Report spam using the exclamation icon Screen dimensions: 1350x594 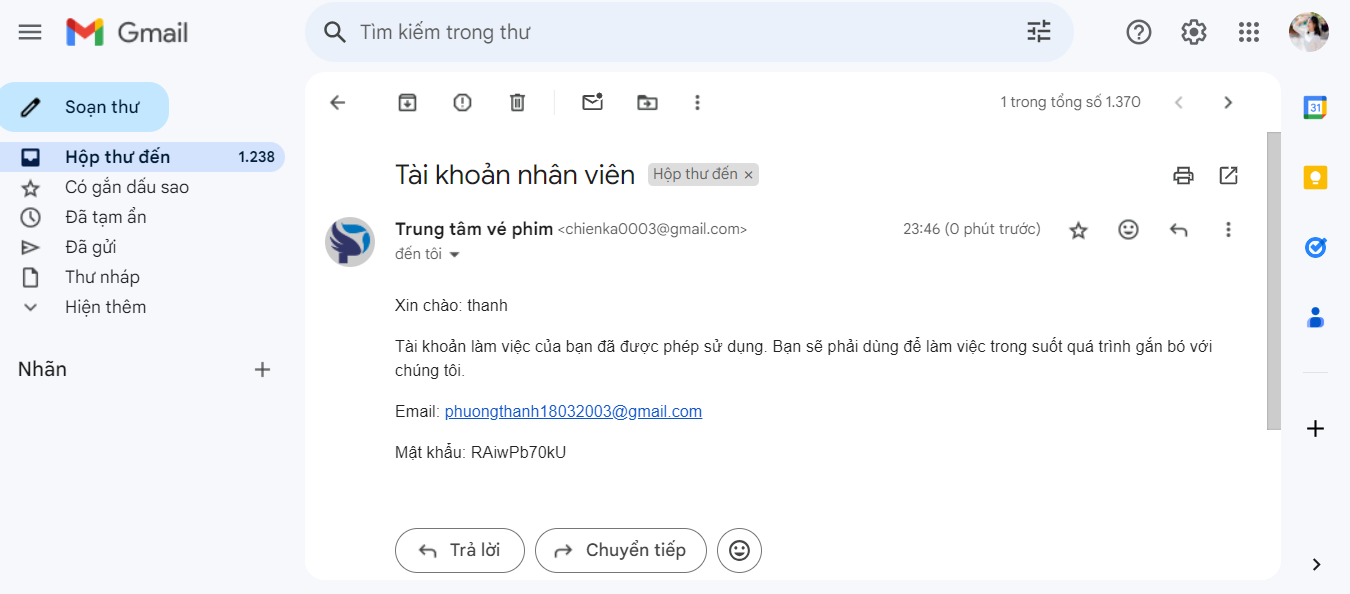pyautogui.click(x=462, y=102)
